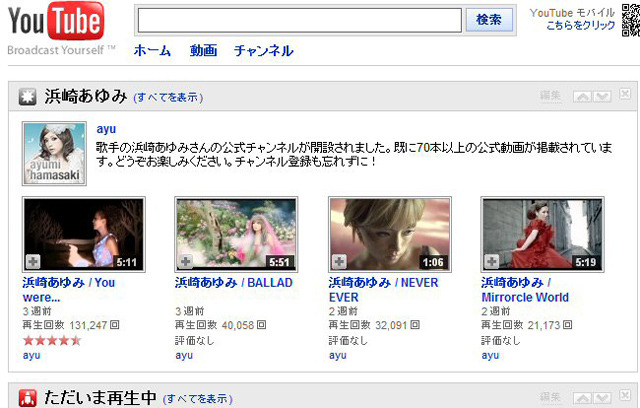Click the YouTube logo
The image size is (640, 408).
pos(56,20)
